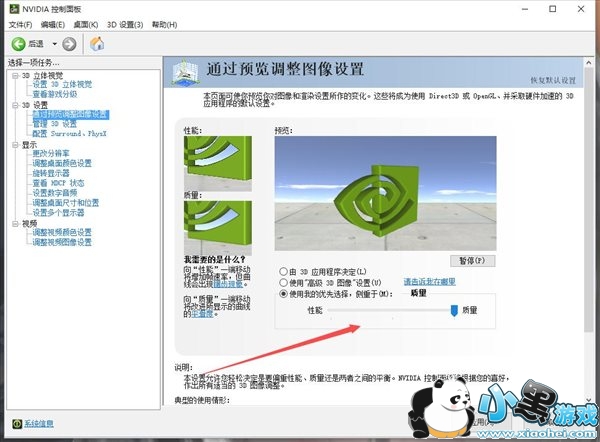600x442 pixels.
Task: Open the Home icon in toolbar
Action: coord(97,44)
